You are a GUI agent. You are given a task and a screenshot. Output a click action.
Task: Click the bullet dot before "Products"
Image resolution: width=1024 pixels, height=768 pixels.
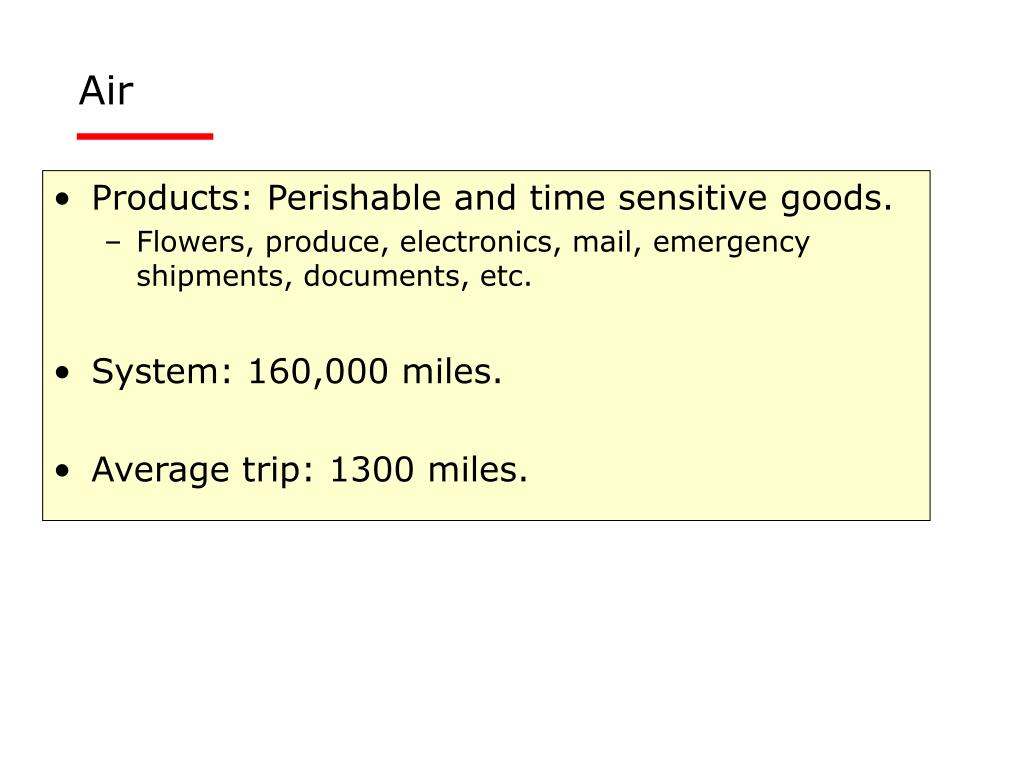63,199
